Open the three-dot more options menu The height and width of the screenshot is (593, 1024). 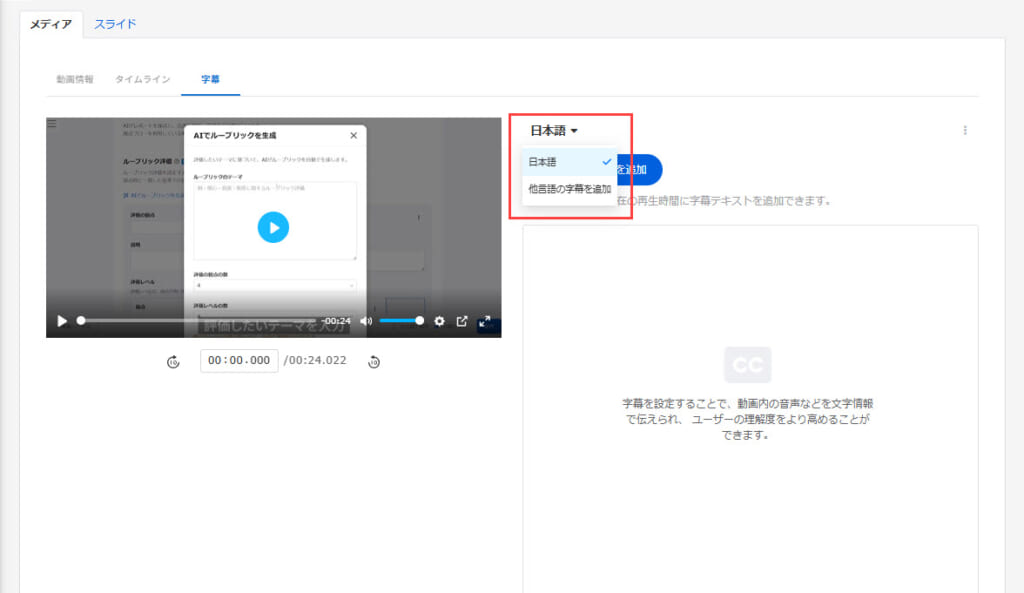(964, 130)
